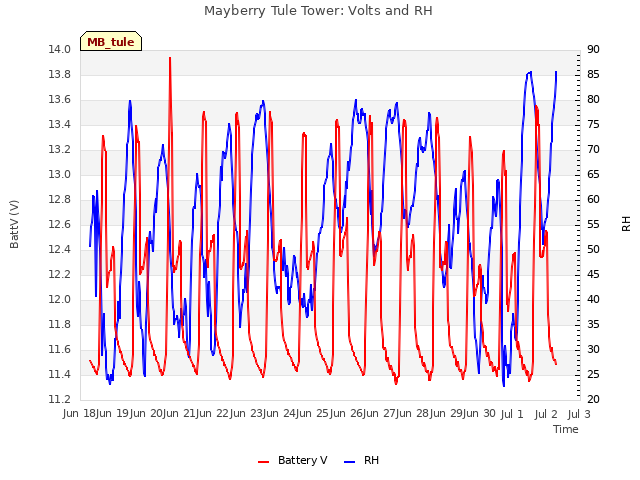Click the 12.8 voltage axis value
This screenshot has height=480, width=640.
click(60, 199)
